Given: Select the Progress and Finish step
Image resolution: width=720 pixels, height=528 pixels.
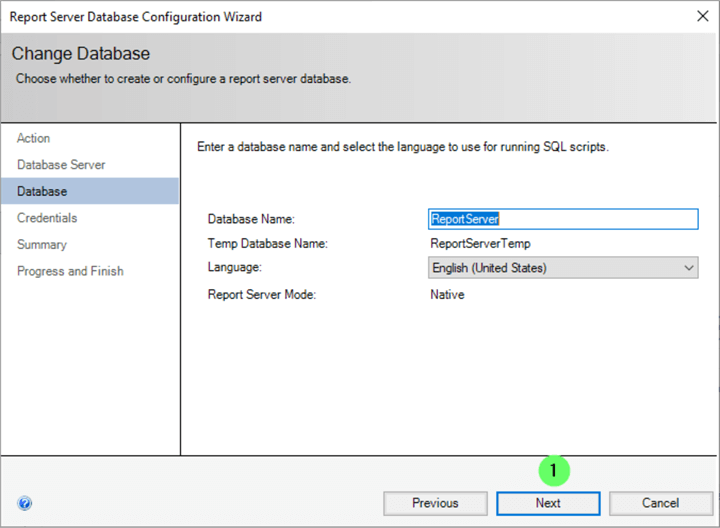Looking at the screenshot, I should coord(70,271).
